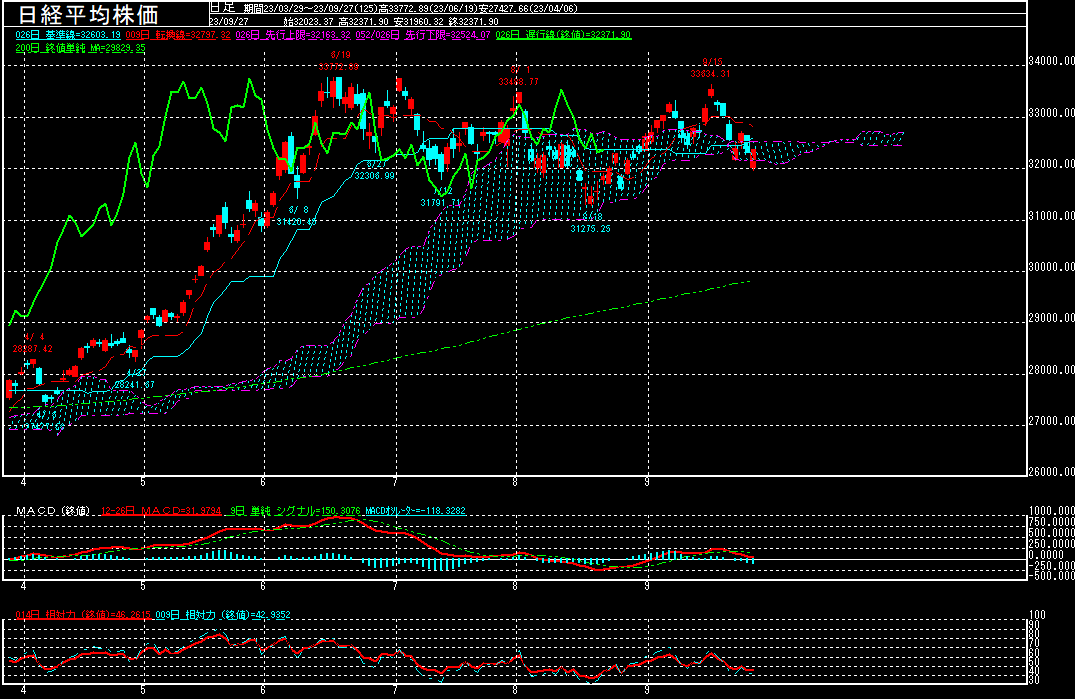Click the 期間 date range header text
The image size is (1076, 699).
[411, 9]
